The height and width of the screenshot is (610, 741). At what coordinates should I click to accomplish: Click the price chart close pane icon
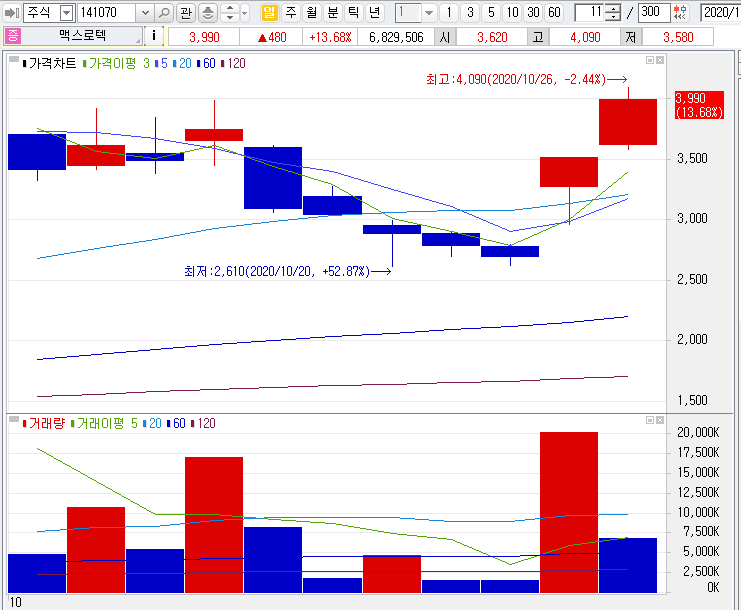[x=660, y=60]
